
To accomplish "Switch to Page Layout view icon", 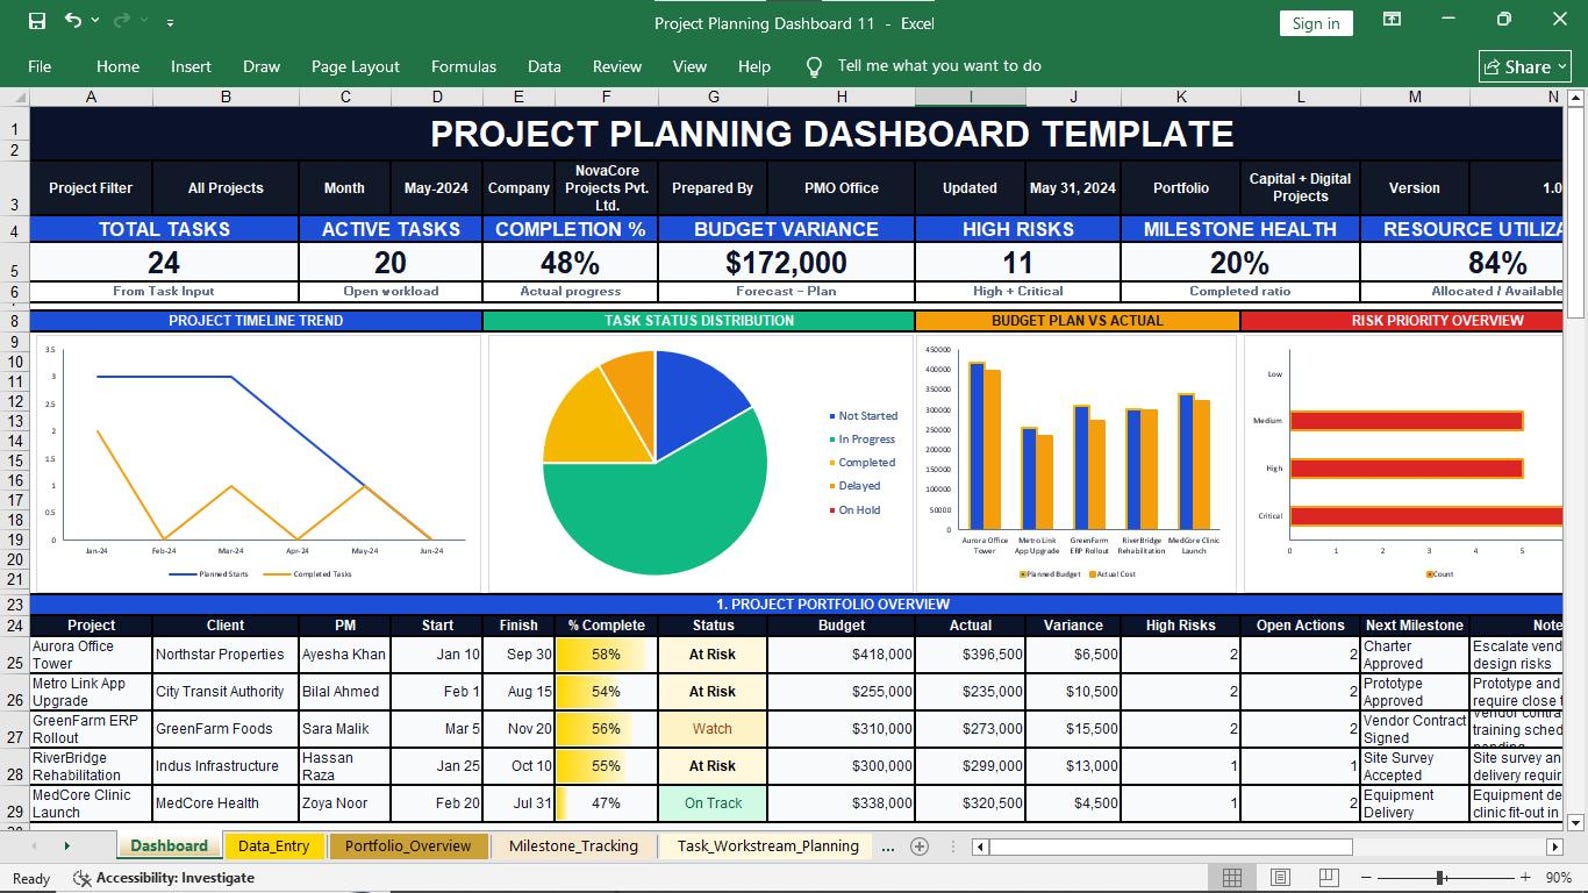I will (x=1280, y=877).
